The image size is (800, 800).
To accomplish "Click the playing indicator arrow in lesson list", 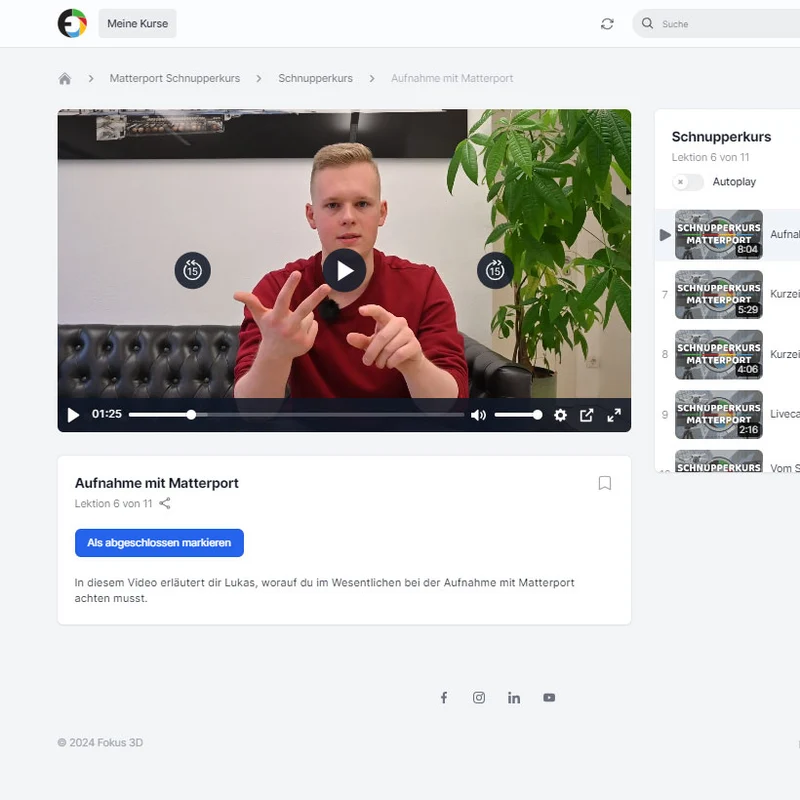I will [665, 235].
